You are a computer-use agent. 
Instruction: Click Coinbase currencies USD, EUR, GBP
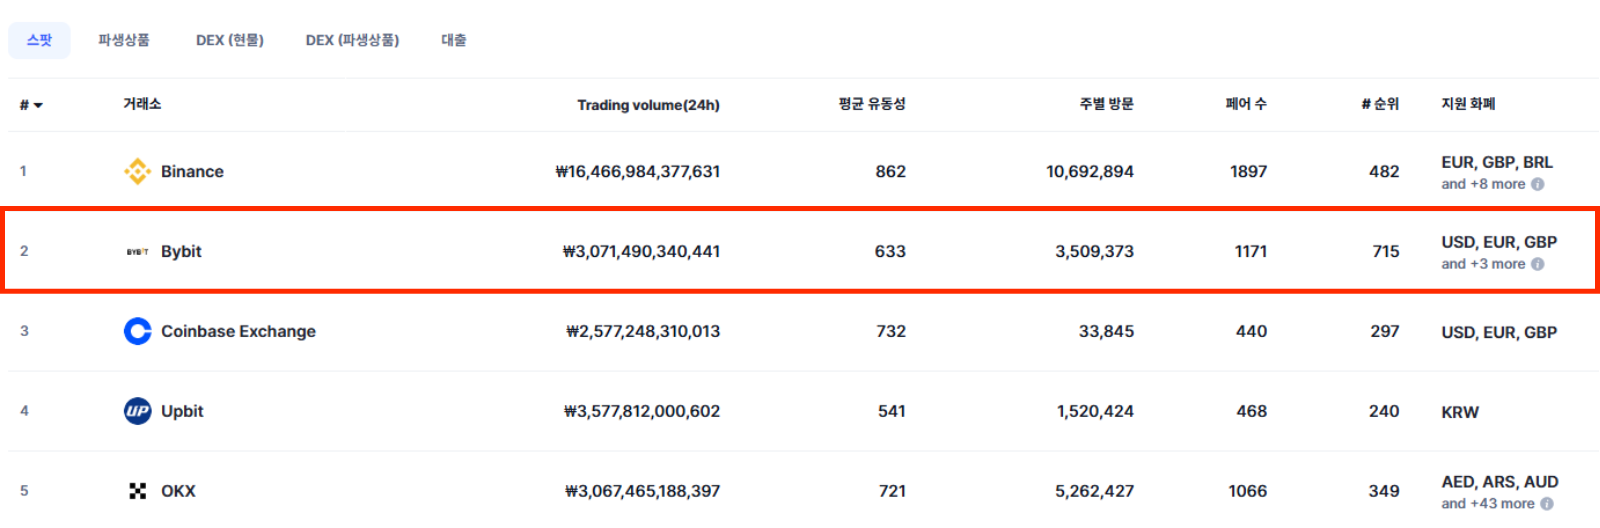[x=1499, y=332]
